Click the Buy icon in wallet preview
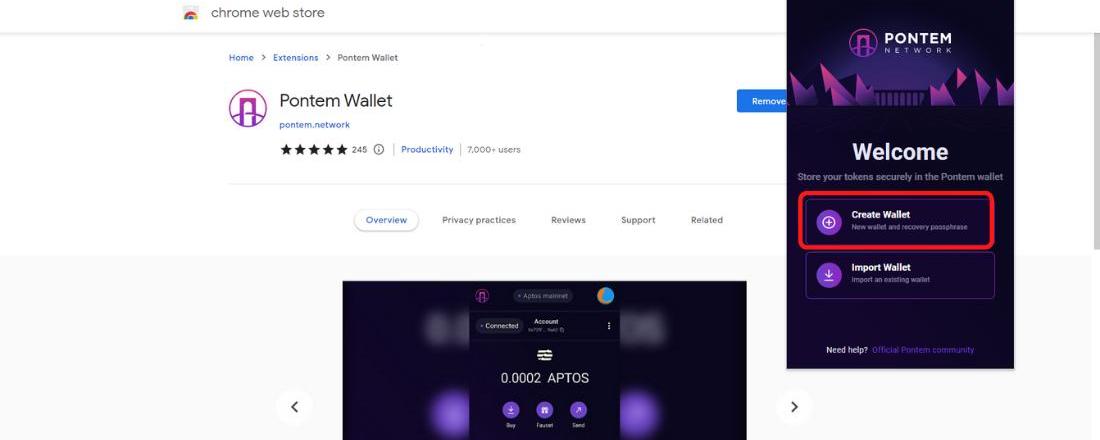The width and height of the screenshot is (1100, 440). click(x=511, y=410)
